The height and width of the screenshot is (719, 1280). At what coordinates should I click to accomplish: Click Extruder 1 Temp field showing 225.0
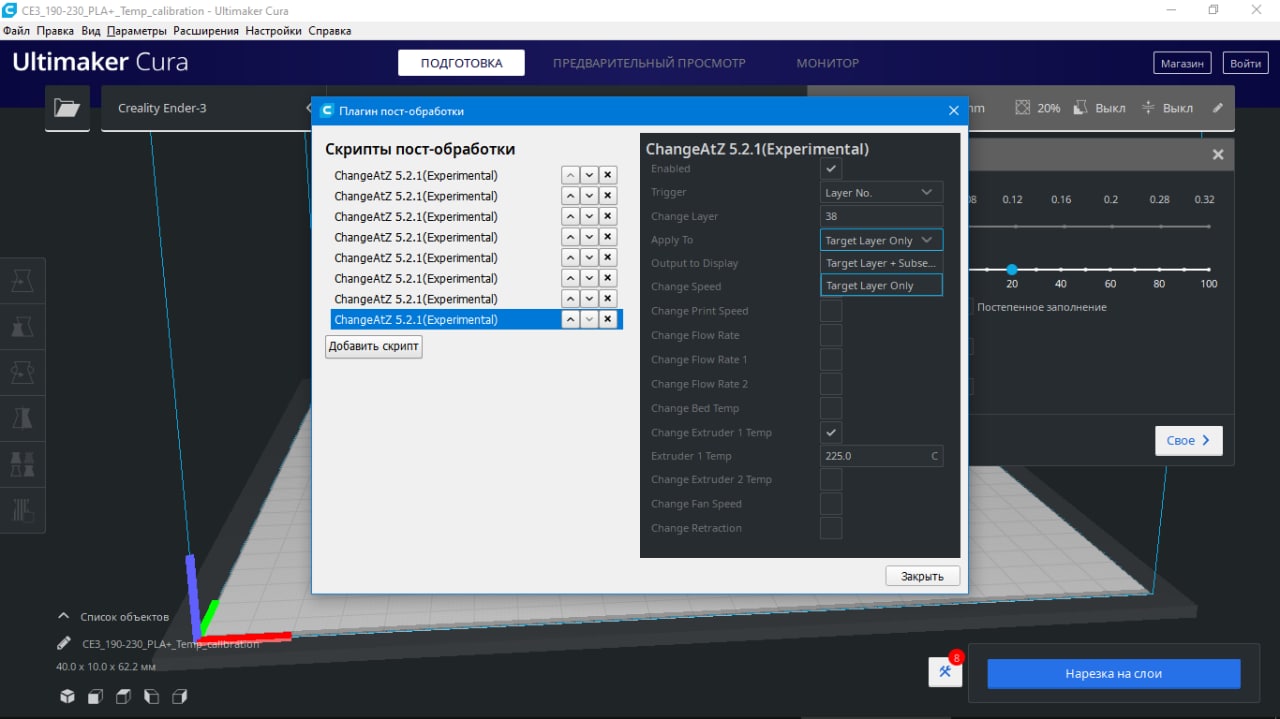[x=881, y=456]
